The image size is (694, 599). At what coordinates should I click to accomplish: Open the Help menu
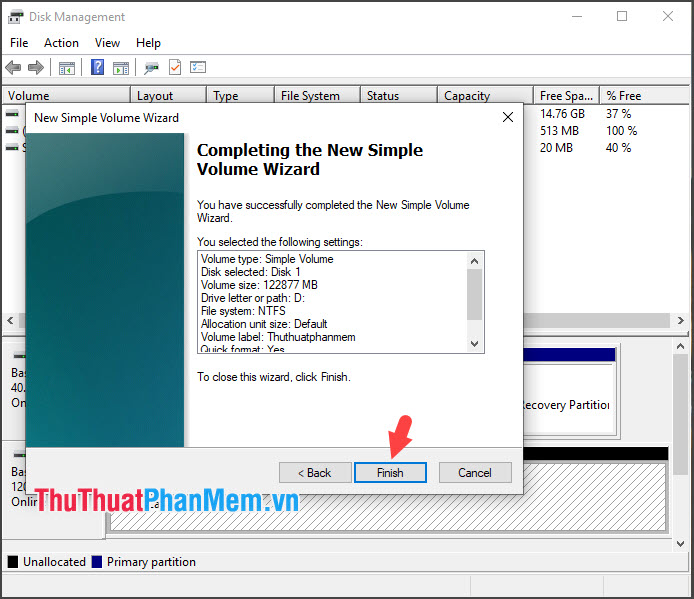148,43
